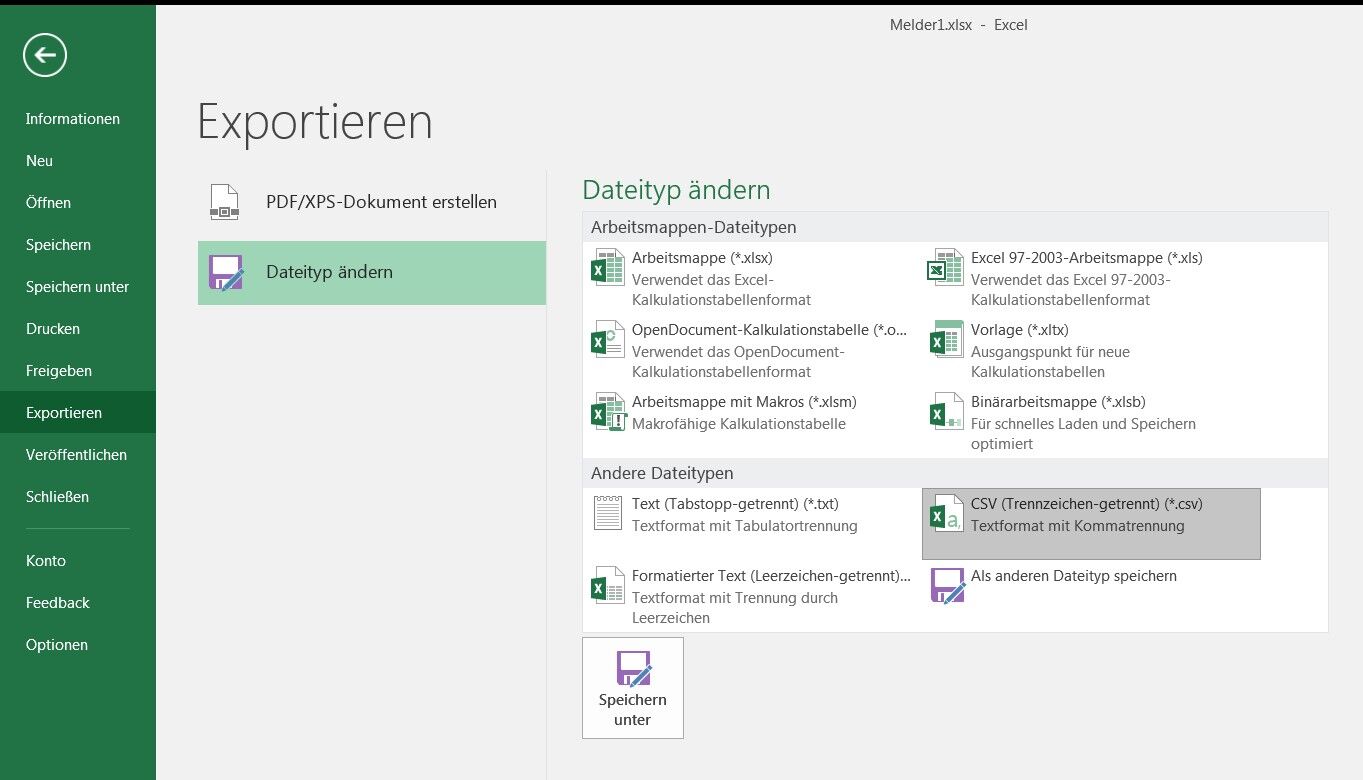Click the Melder1.xlsx - Excel title text
The image size is (1363, 780).
[958, 25]
